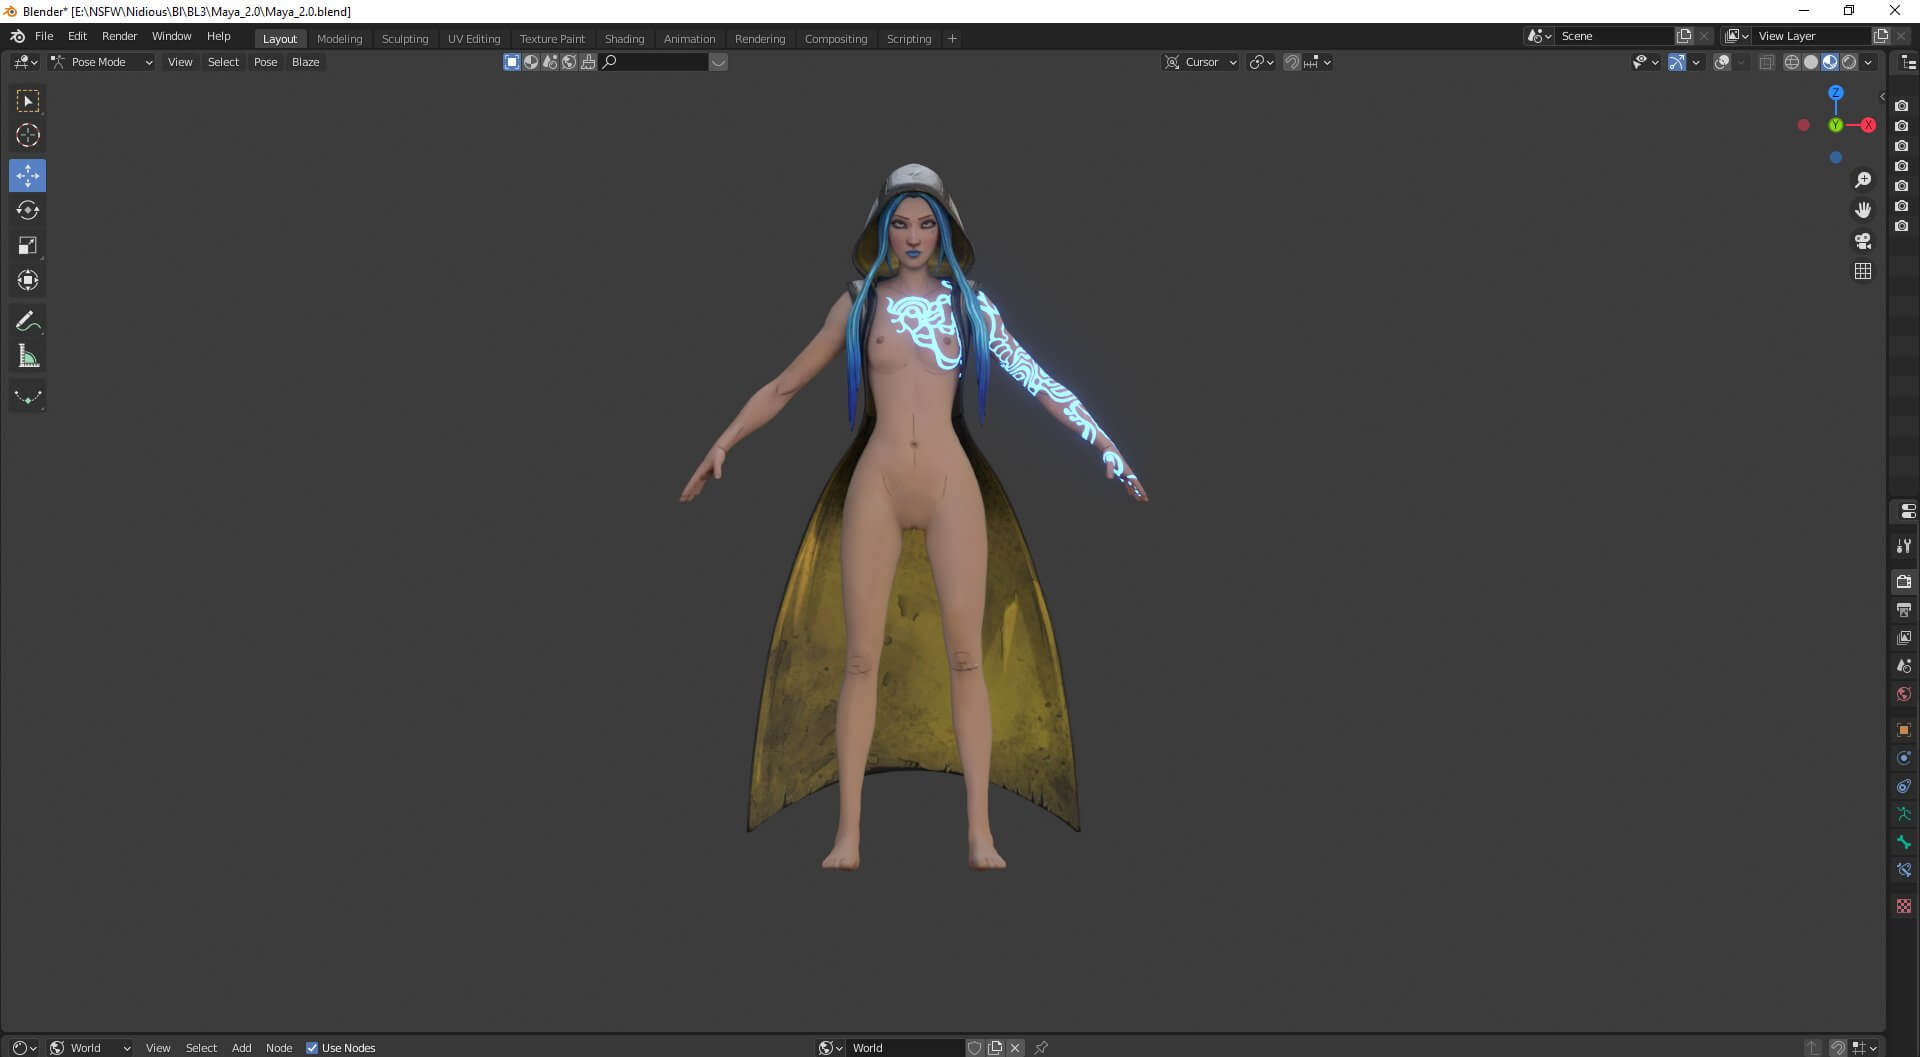This screenshot has height=1057, width=1920.
Task: Open the Window menu
Action: coord(171,36)
